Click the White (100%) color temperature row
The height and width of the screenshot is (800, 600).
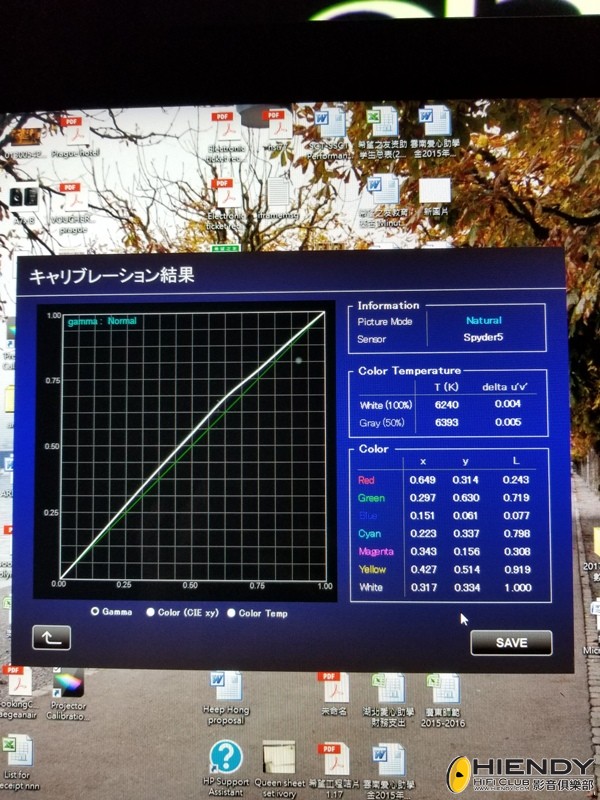(384, 405)
